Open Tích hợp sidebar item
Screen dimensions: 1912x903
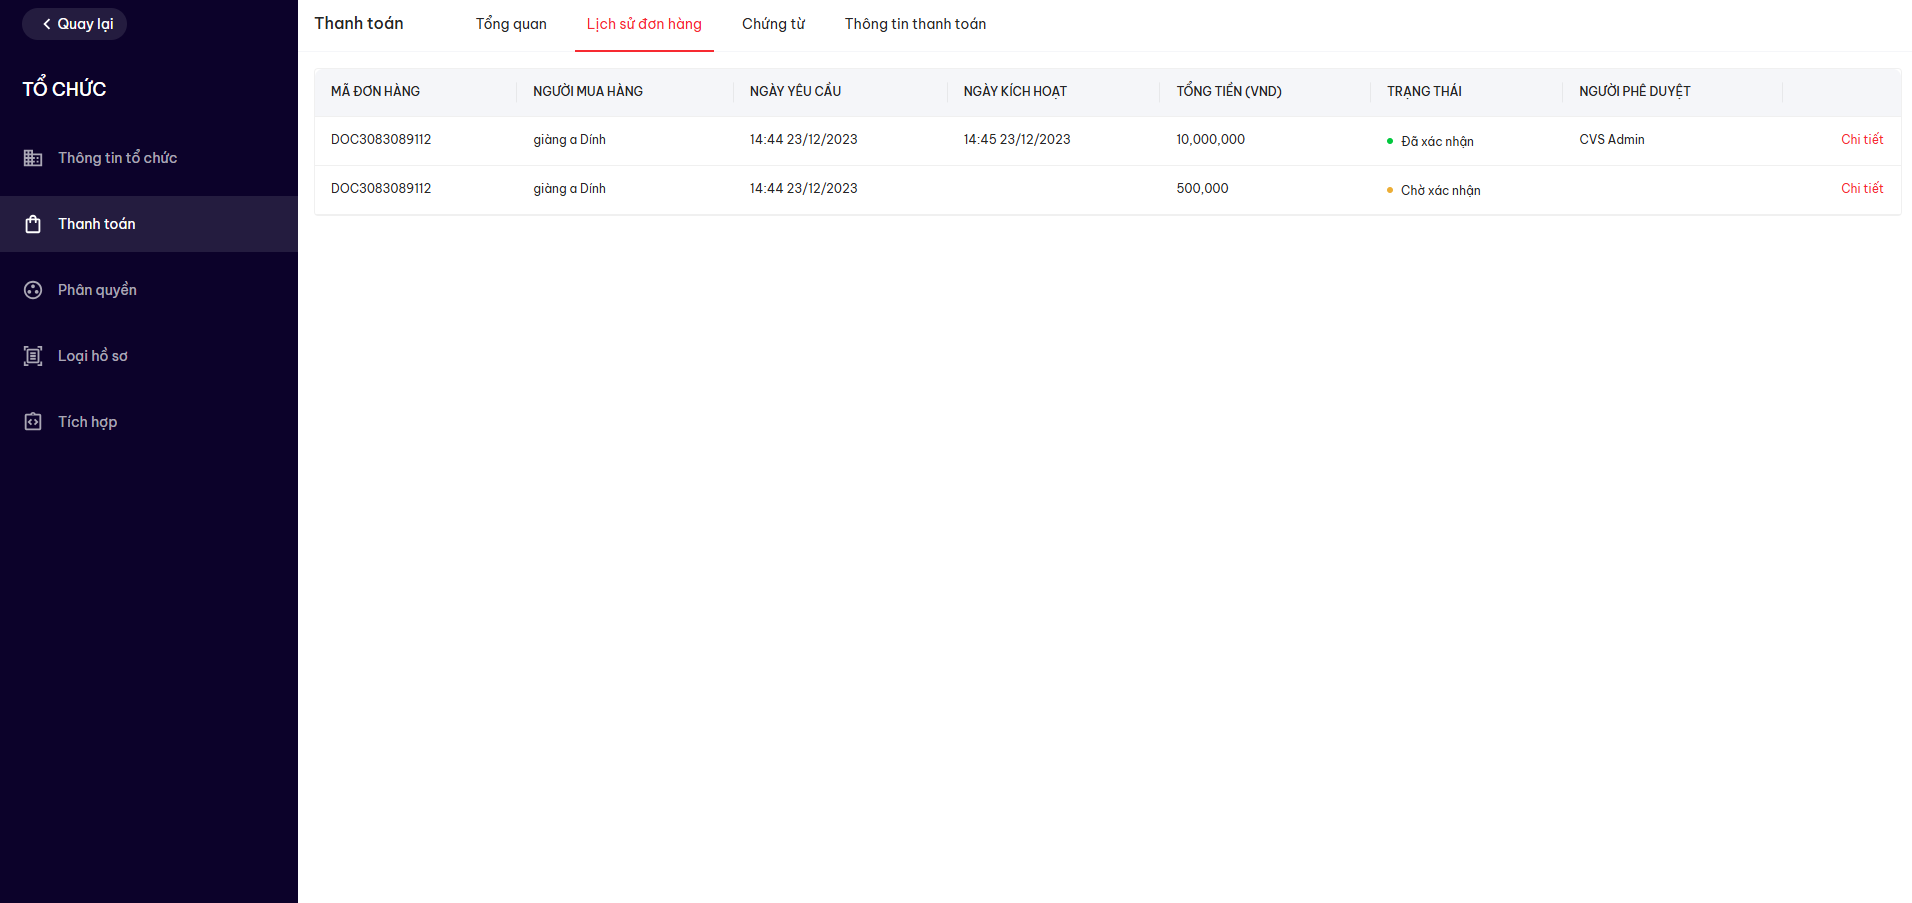coord(149,422)
